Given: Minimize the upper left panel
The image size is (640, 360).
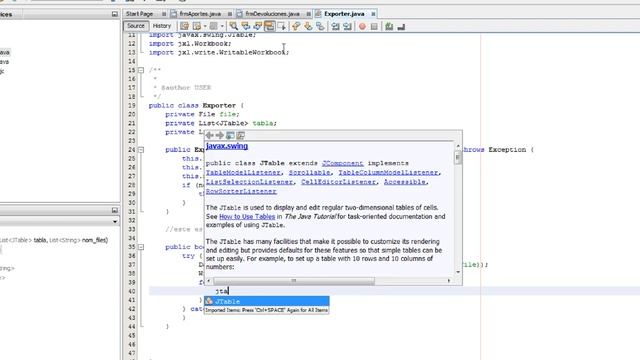Looking at the screenshot, I should coord(115,14).
